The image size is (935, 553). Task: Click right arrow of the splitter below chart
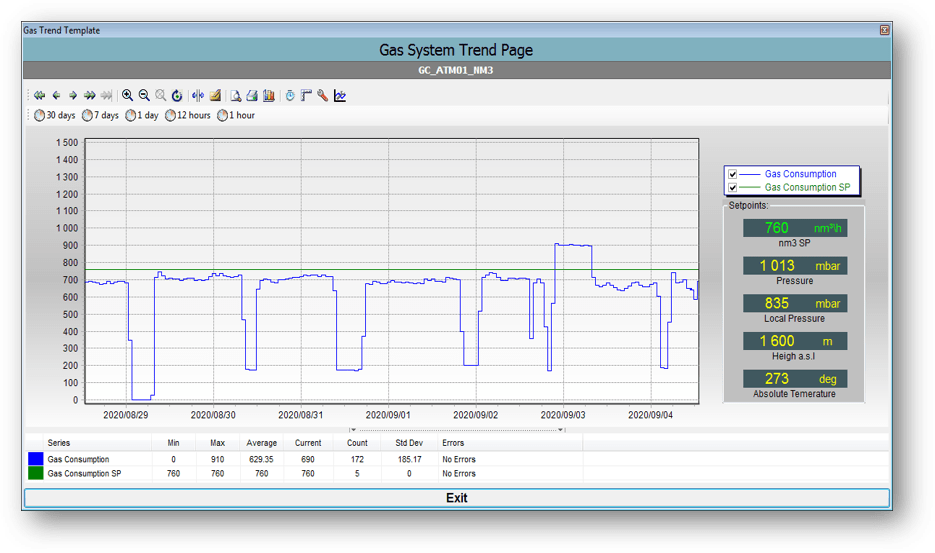click(561, 430)
